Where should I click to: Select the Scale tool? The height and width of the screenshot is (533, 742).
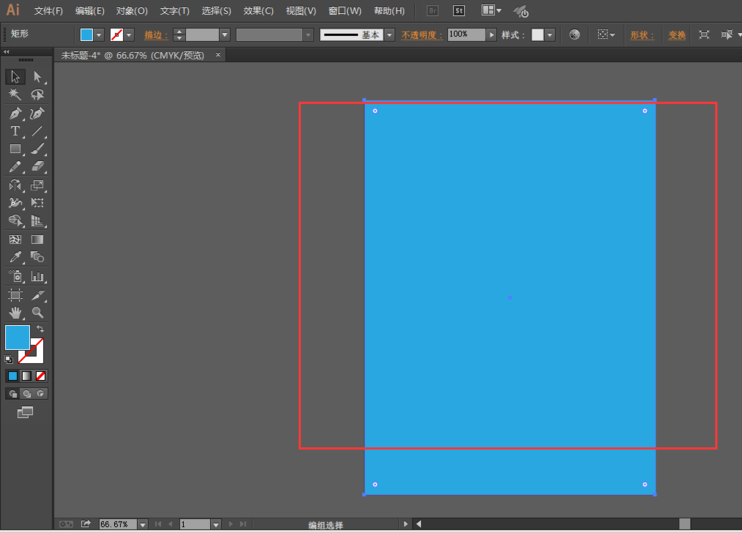click(37, 185)
